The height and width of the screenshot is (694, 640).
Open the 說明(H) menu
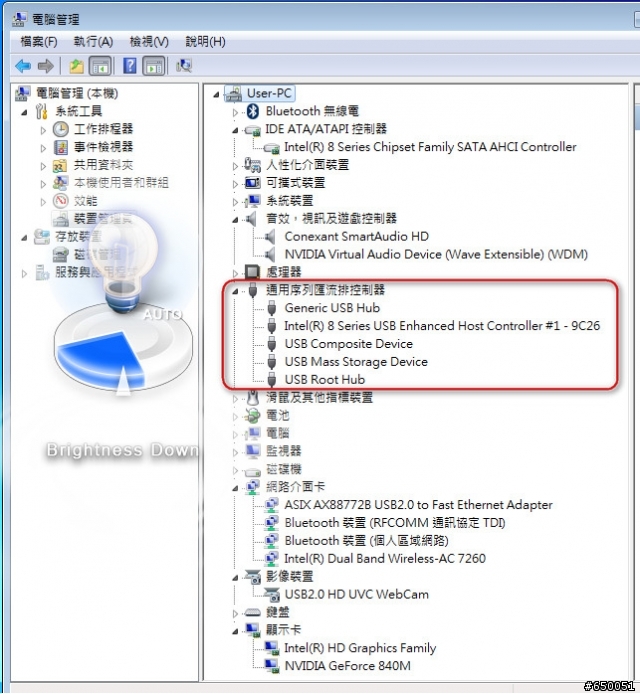tap(205, 42)
